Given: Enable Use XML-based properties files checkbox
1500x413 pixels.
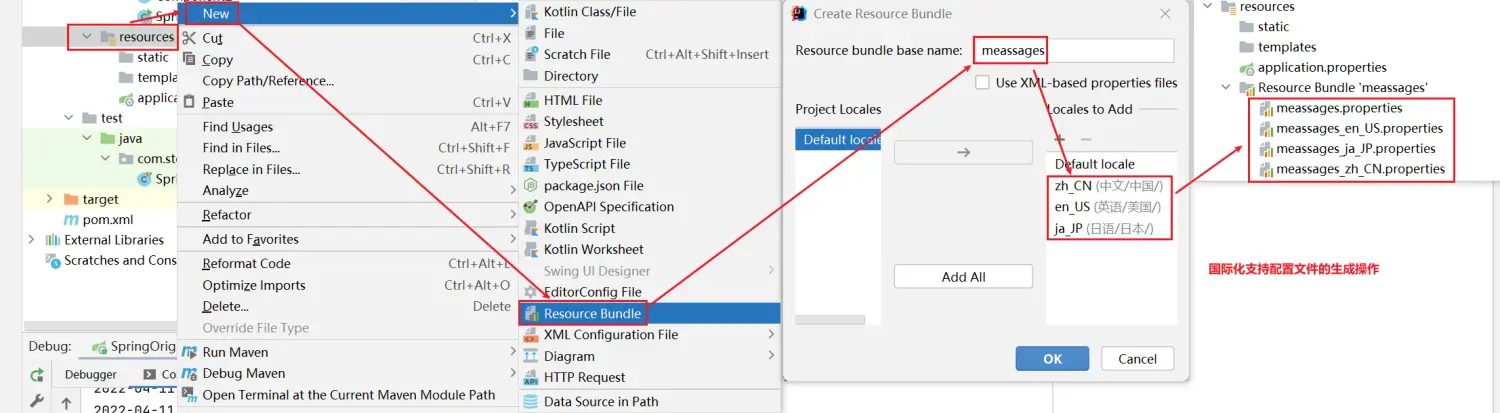Looking at the screenshot, I should tap(983, 83).
